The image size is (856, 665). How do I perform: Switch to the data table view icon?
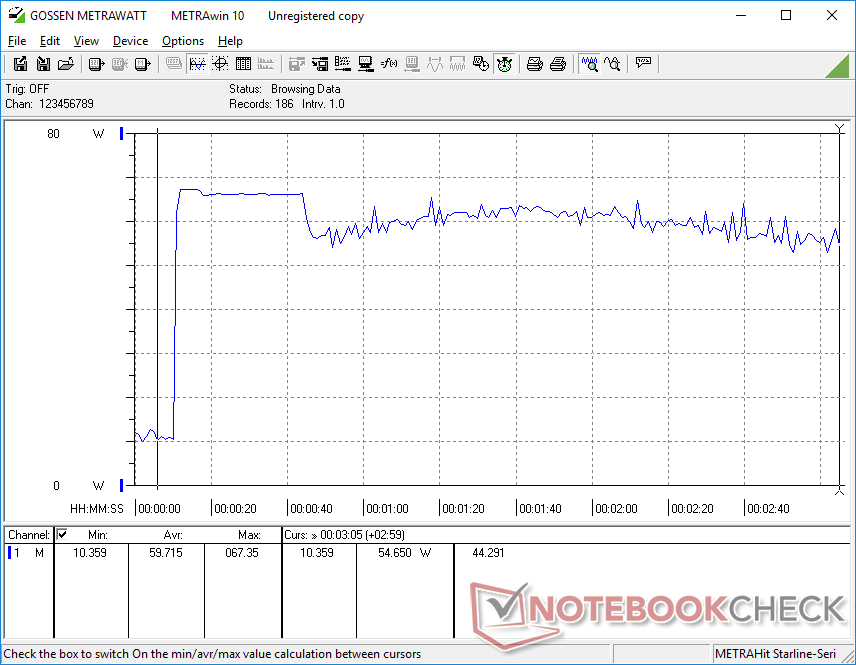(243, 64)
